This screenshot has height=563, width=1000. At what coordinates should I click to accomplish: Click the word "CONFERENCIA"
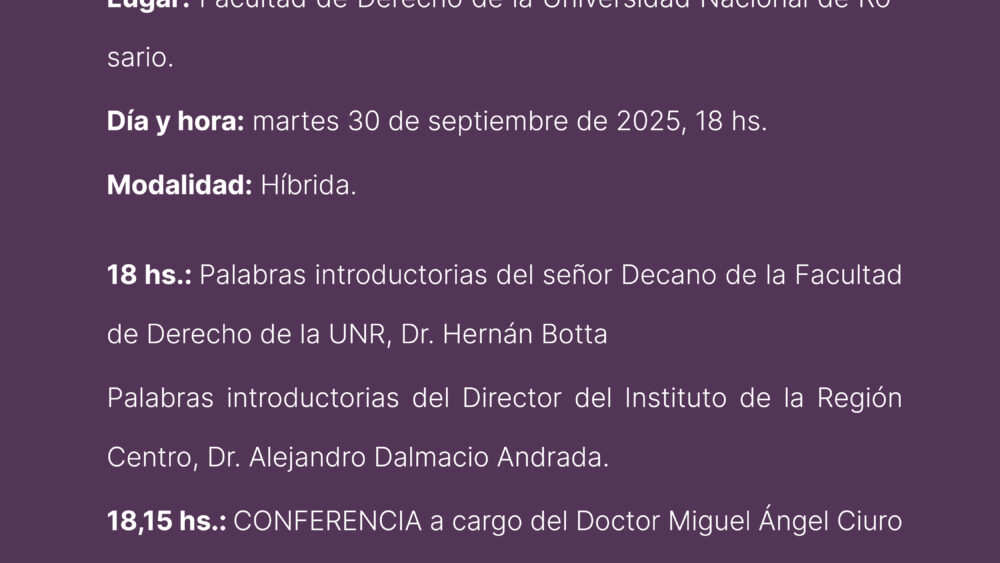tap(328, 521)
